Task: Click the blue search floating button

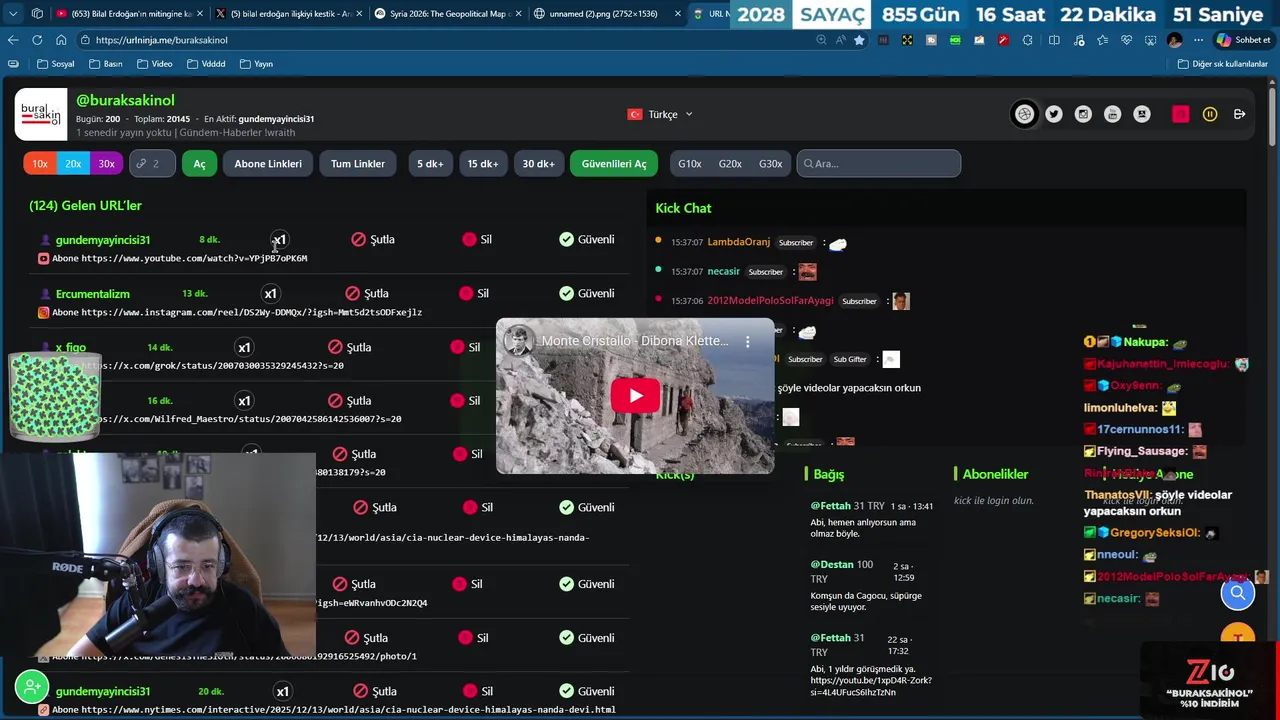Action: coord(1238,593)
